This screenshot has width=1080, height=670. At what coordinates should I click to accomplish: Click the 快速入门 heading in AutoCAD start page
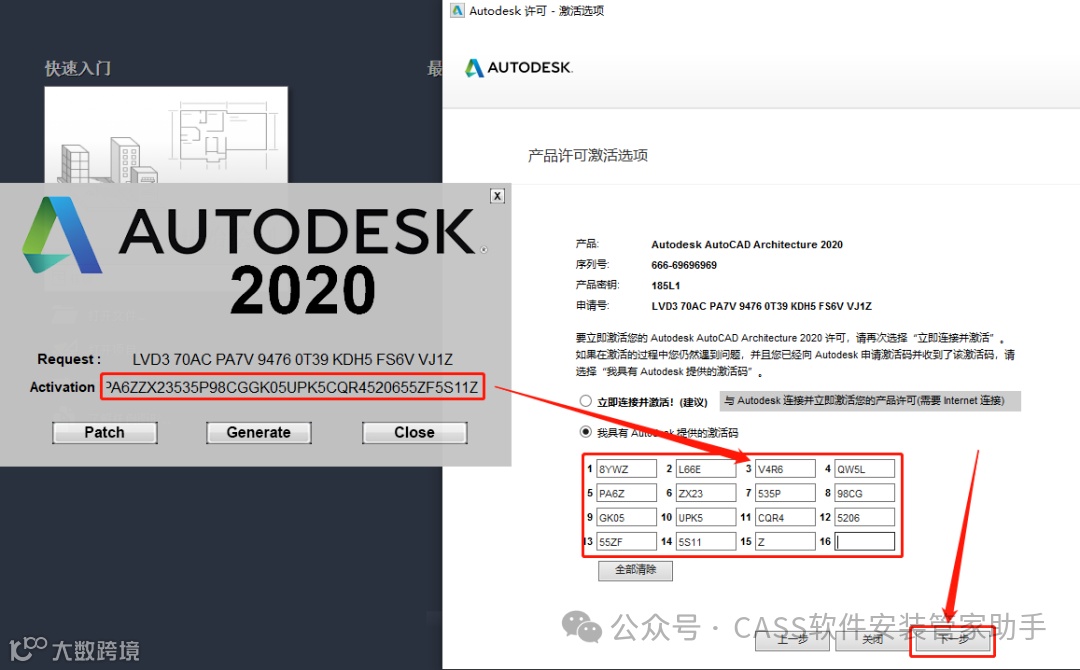(x=78, y=68)
